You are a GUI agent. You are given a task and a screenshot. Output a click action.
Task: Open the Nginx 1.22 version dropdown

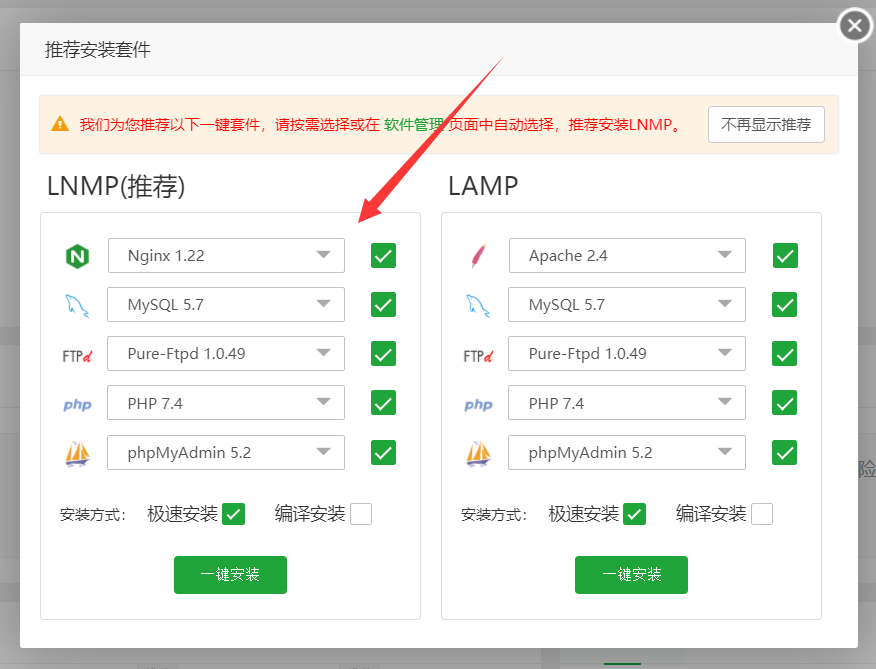(226, 255)
